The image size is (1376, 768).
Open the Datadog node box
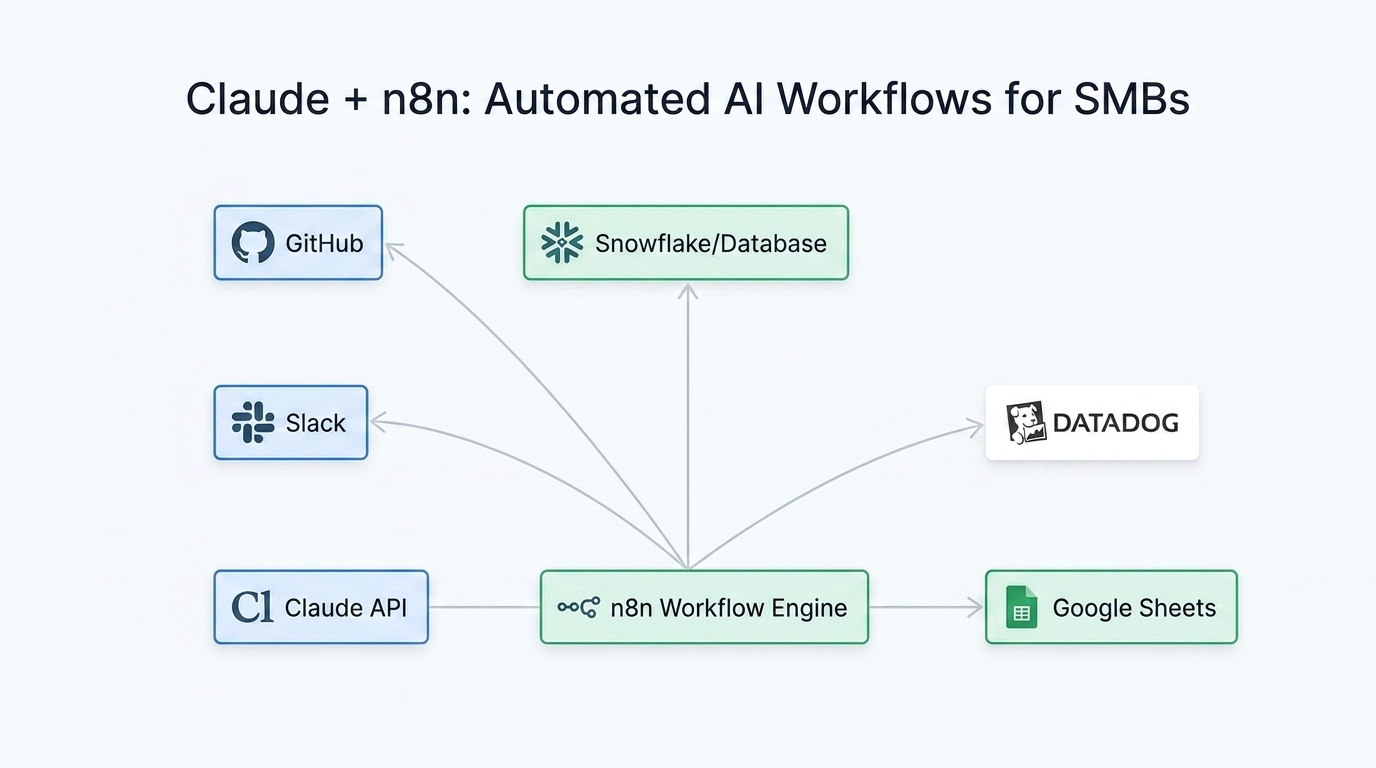coord(1092,423)
